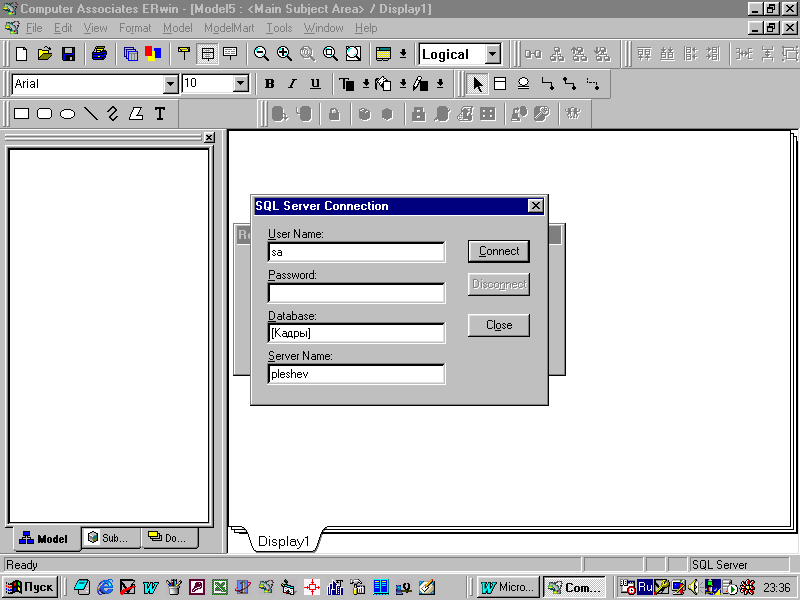
Task: Click the grayed-out Disconnect button
Action: (x=498, y=284)
